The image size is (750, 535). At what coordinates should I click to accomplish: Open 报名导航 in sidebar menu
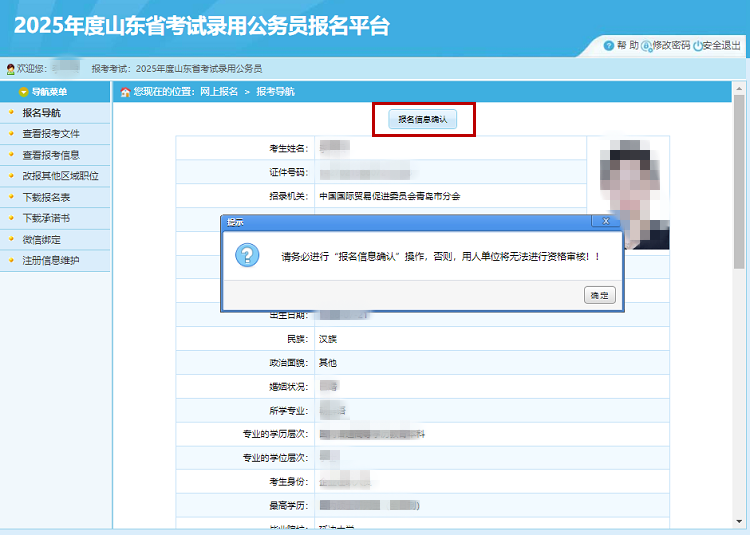(55, 113)
